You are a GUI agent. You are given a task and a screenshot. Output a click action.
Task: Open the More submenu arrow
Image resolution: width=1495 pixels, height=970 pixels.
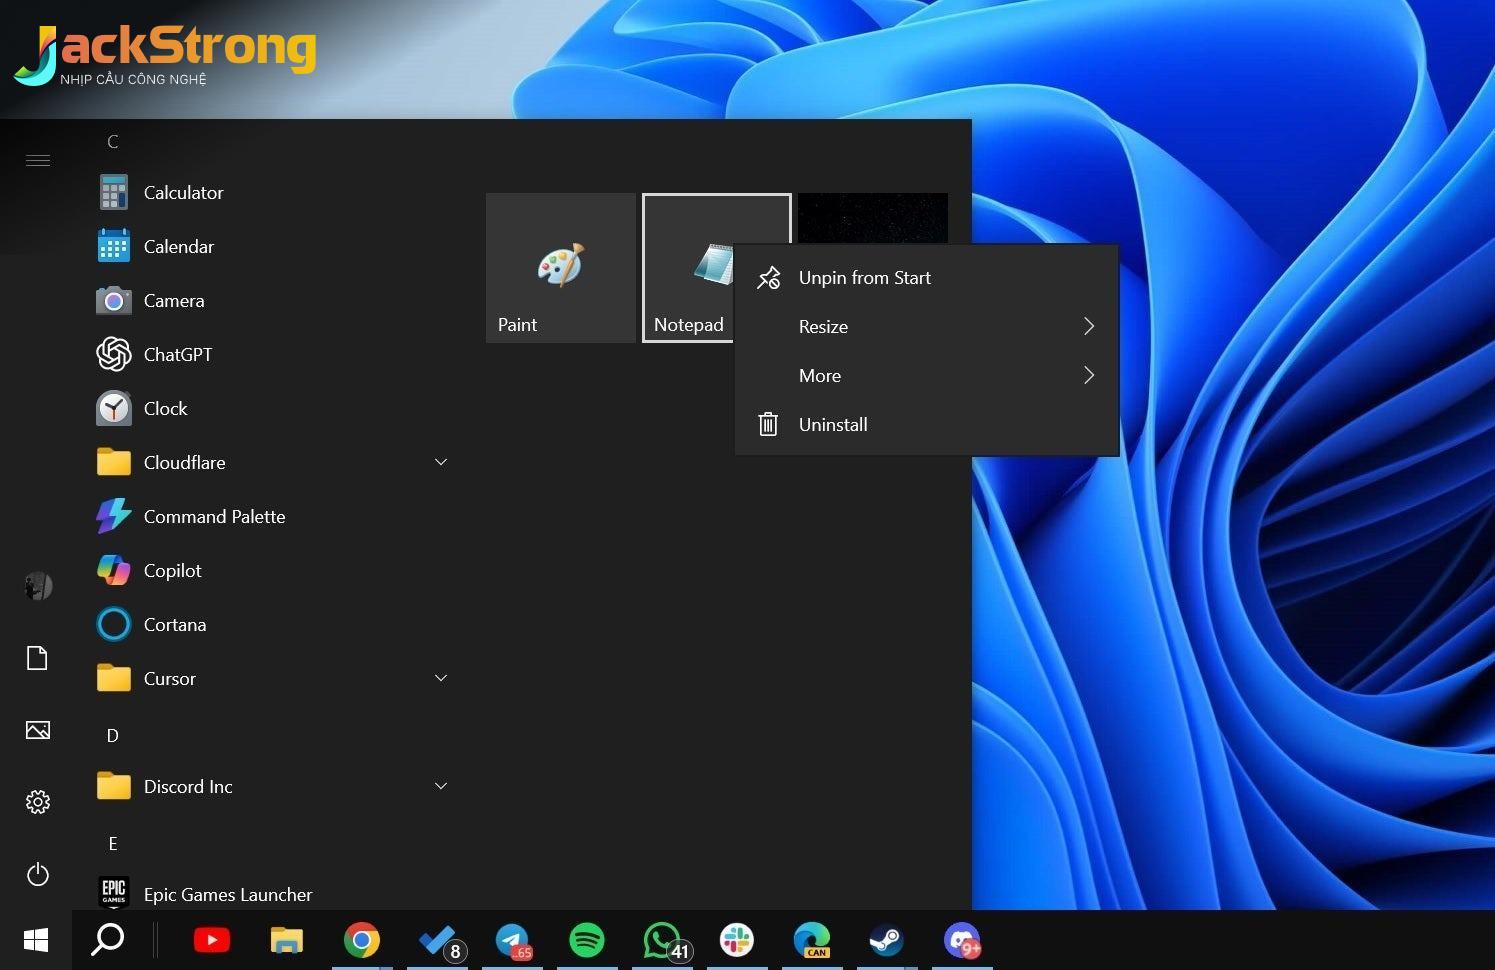pyautogui.click(x=1089, y=375)
